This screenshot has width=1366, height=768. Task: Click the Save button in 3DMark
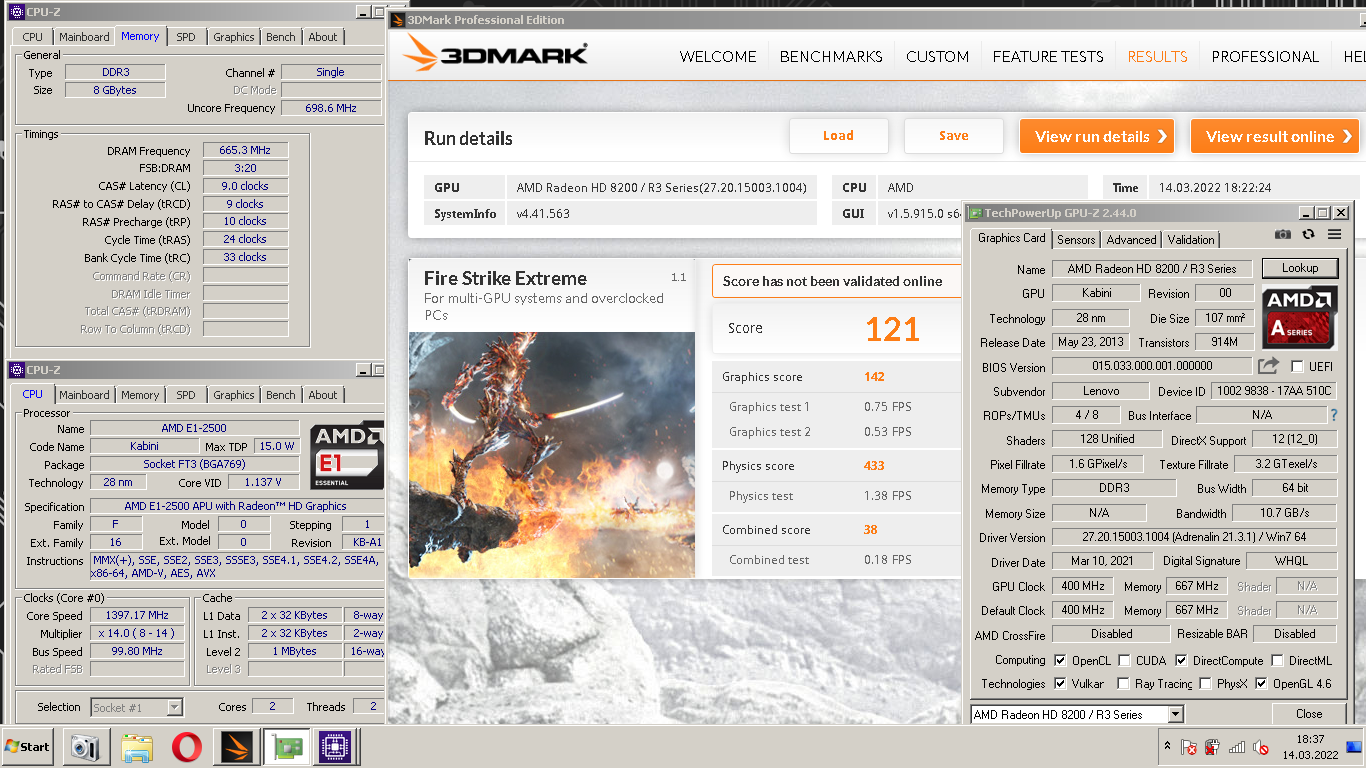(x=953, y=136)
